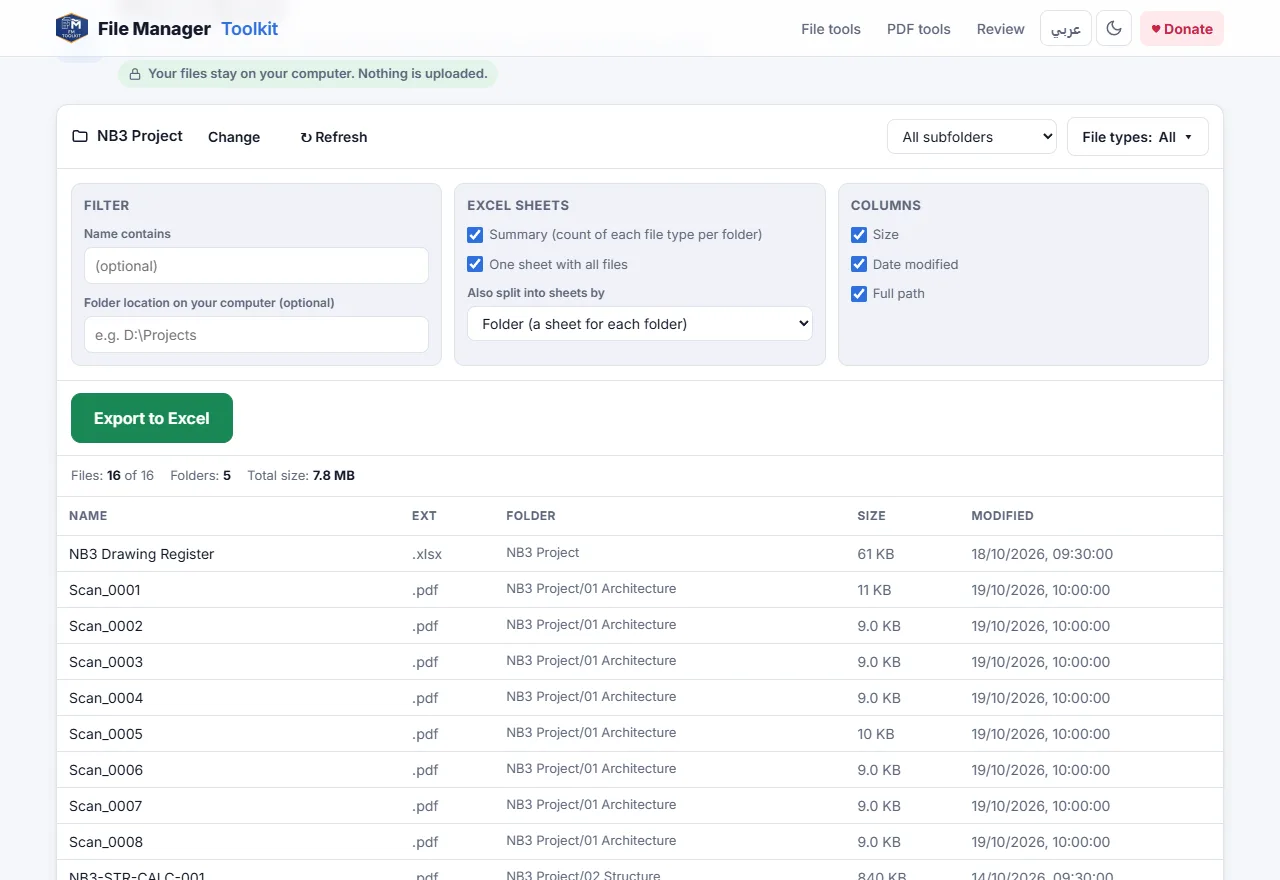Switch language to Arabic
Viewport: 1280px width, 880px height.
coord(1066,29)
